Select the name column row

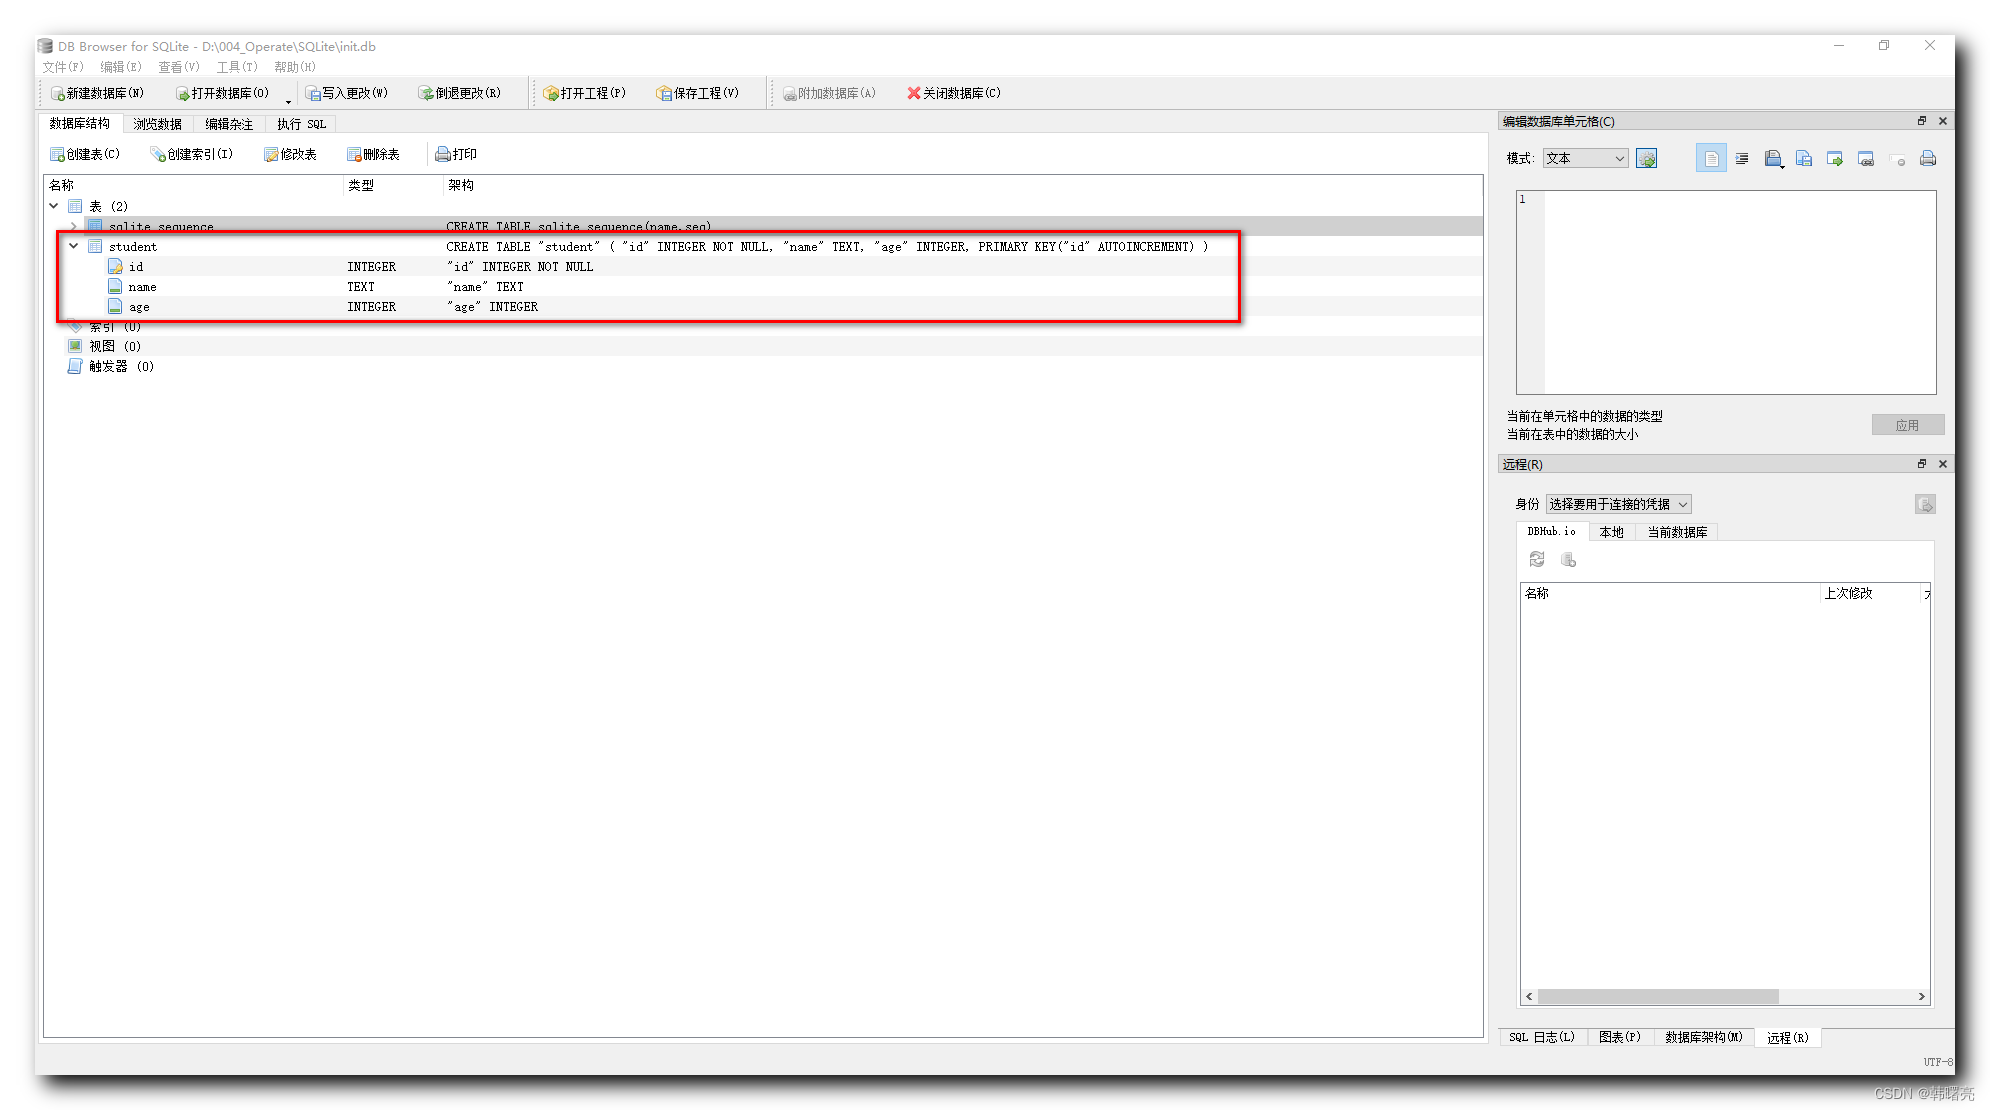coord(763,286)
